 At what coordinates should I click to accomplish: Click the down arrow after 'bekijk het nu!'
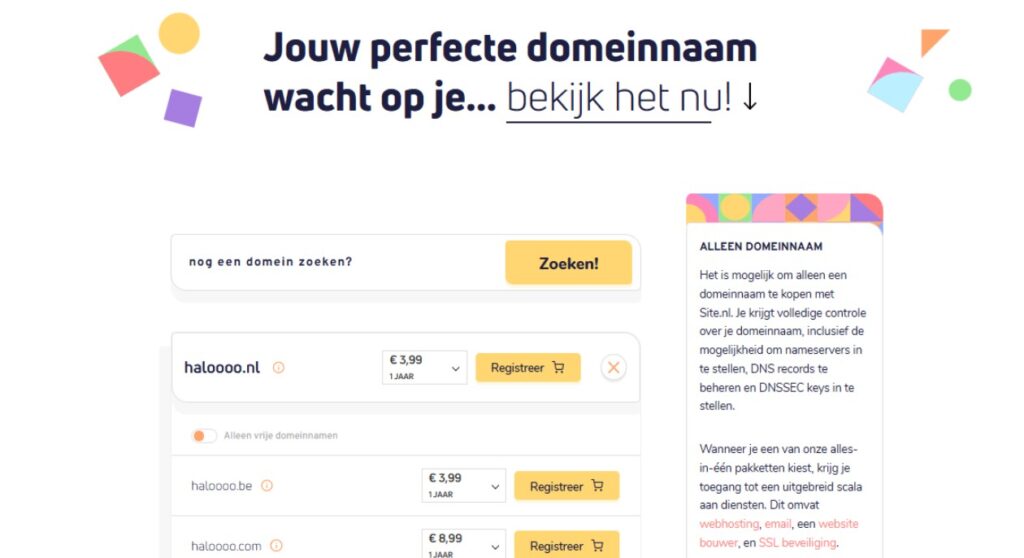coord(750,97)
